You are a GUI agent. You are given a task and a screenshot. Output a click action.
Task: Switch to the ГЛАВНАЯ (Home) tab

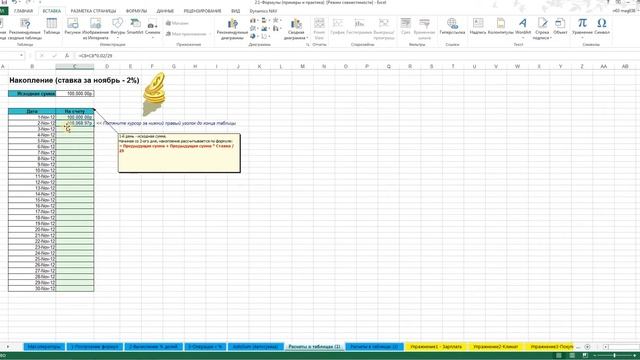point(23,11)
